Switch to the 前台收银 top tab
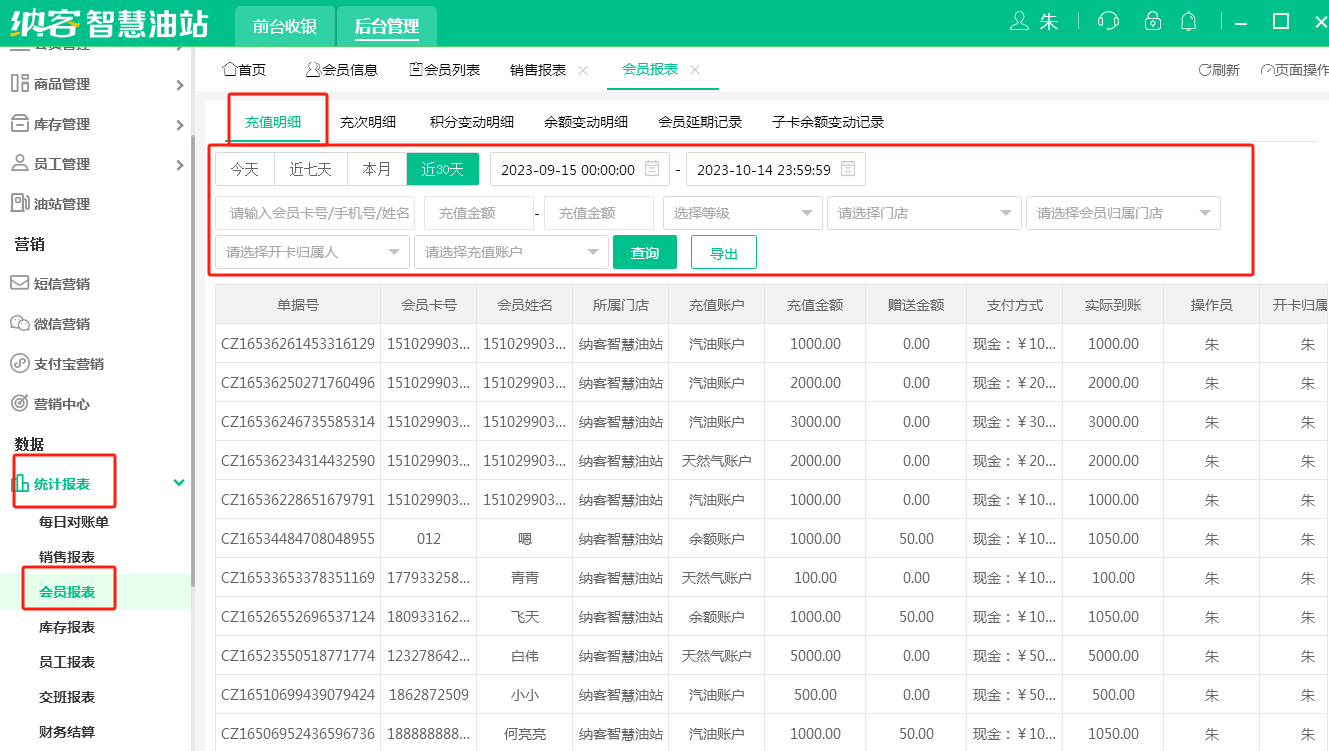The image size is (1329, 751). click(x=285, y=27)
